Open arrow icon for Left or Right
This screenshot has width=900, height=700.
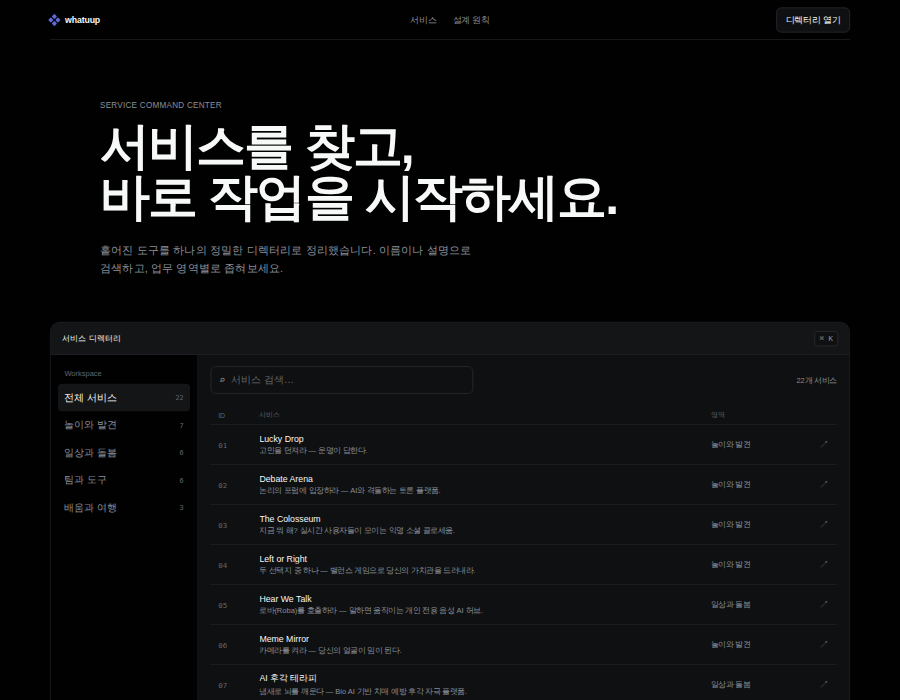click(824, 564)
